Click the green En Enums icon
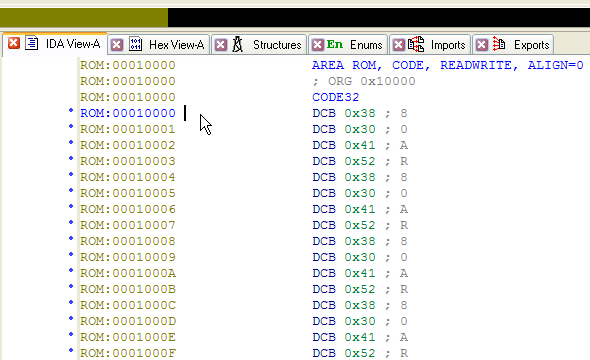The image size is (590, 360). pos(335,44)
